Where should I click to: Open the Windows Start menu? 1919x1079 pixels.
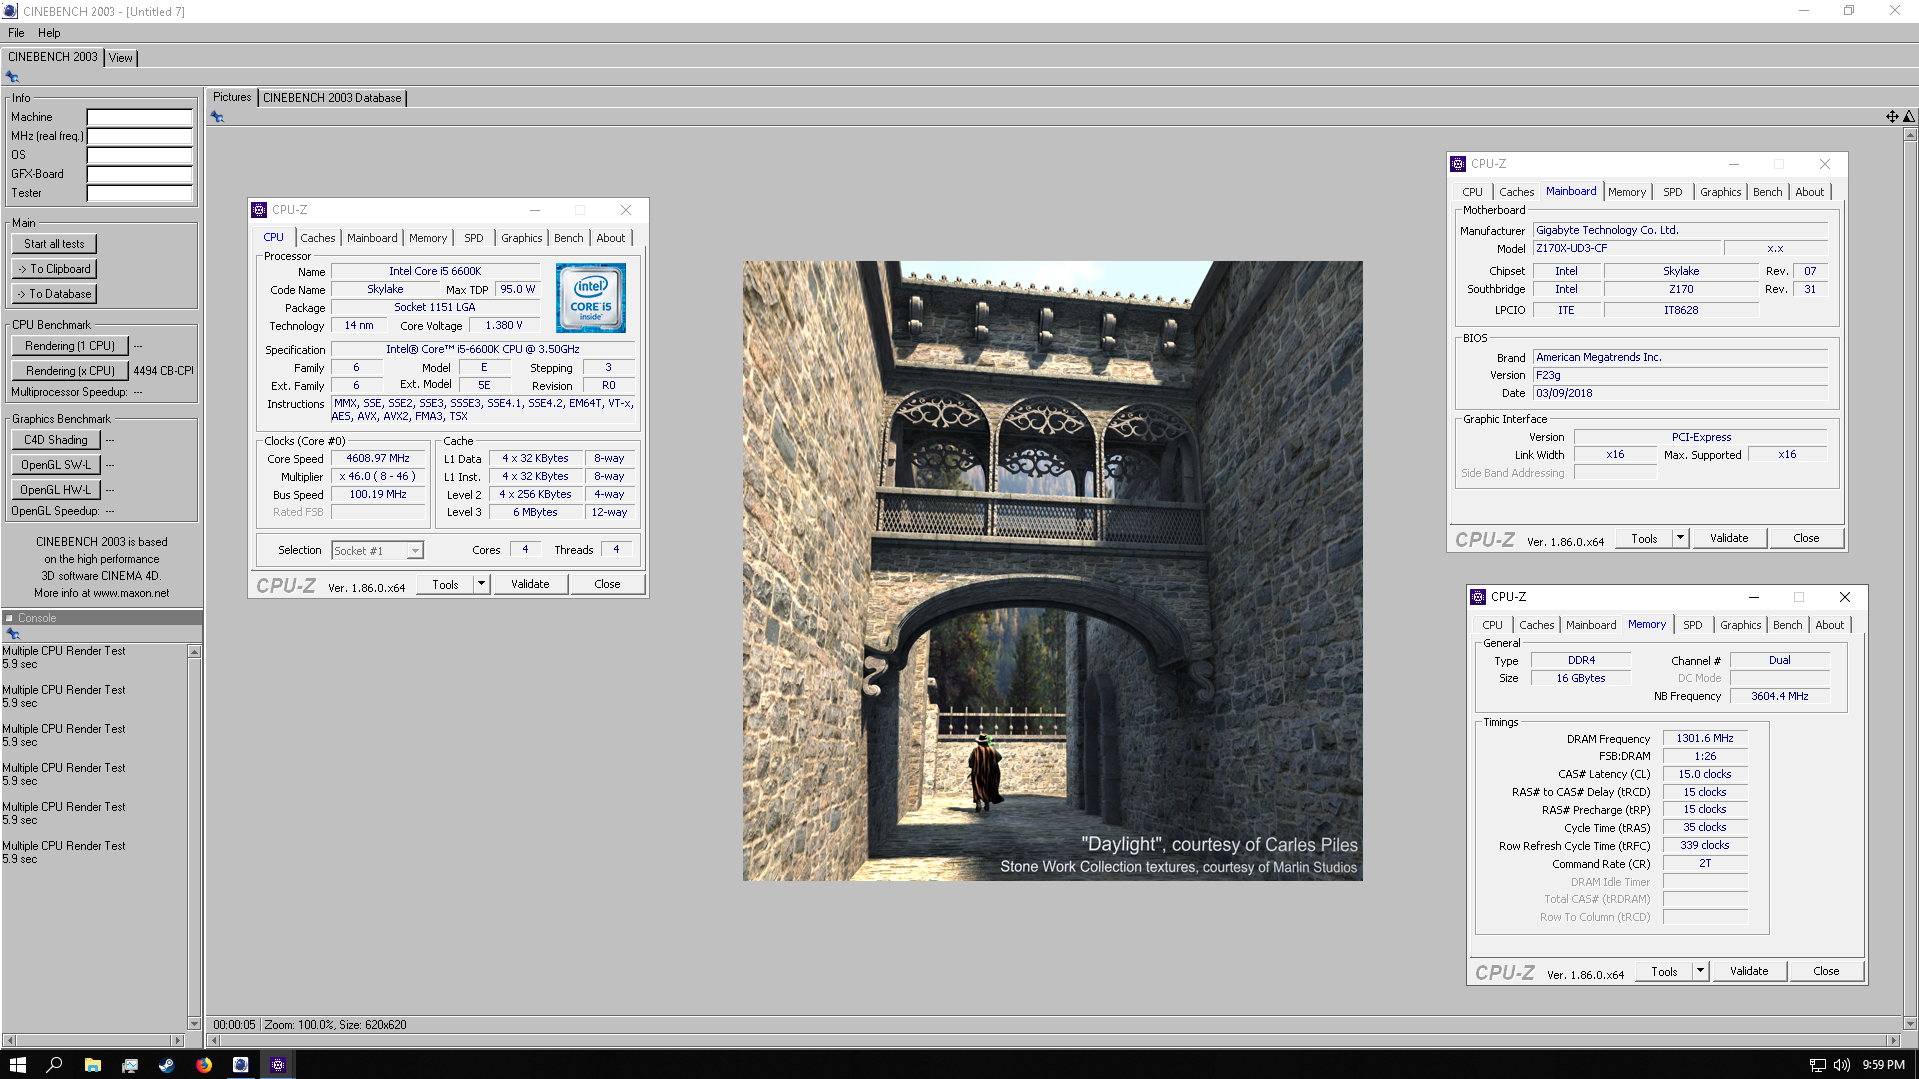(17, 1065)
